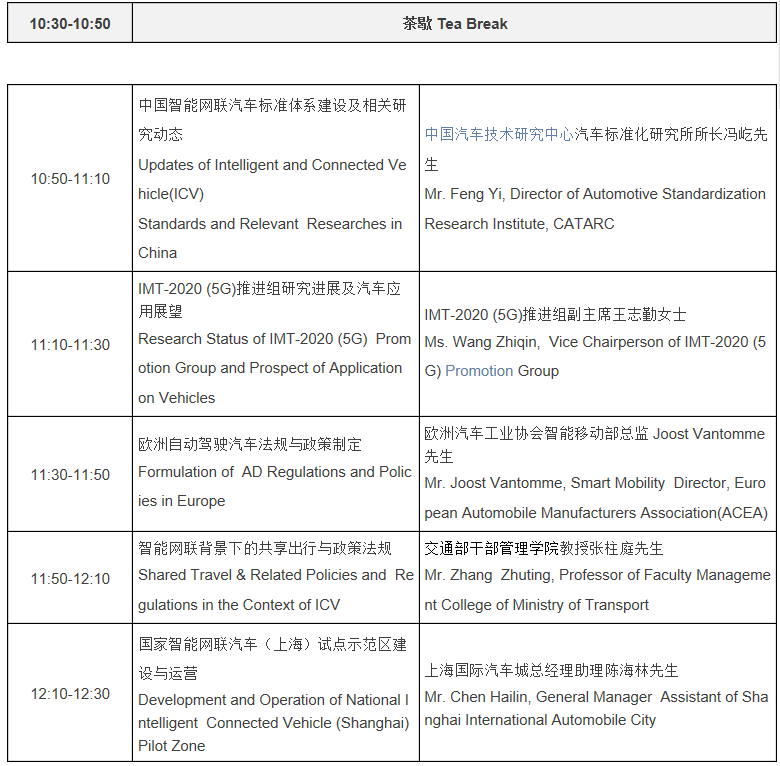Select the 11:50-12:10 time slot

[70, 578]
